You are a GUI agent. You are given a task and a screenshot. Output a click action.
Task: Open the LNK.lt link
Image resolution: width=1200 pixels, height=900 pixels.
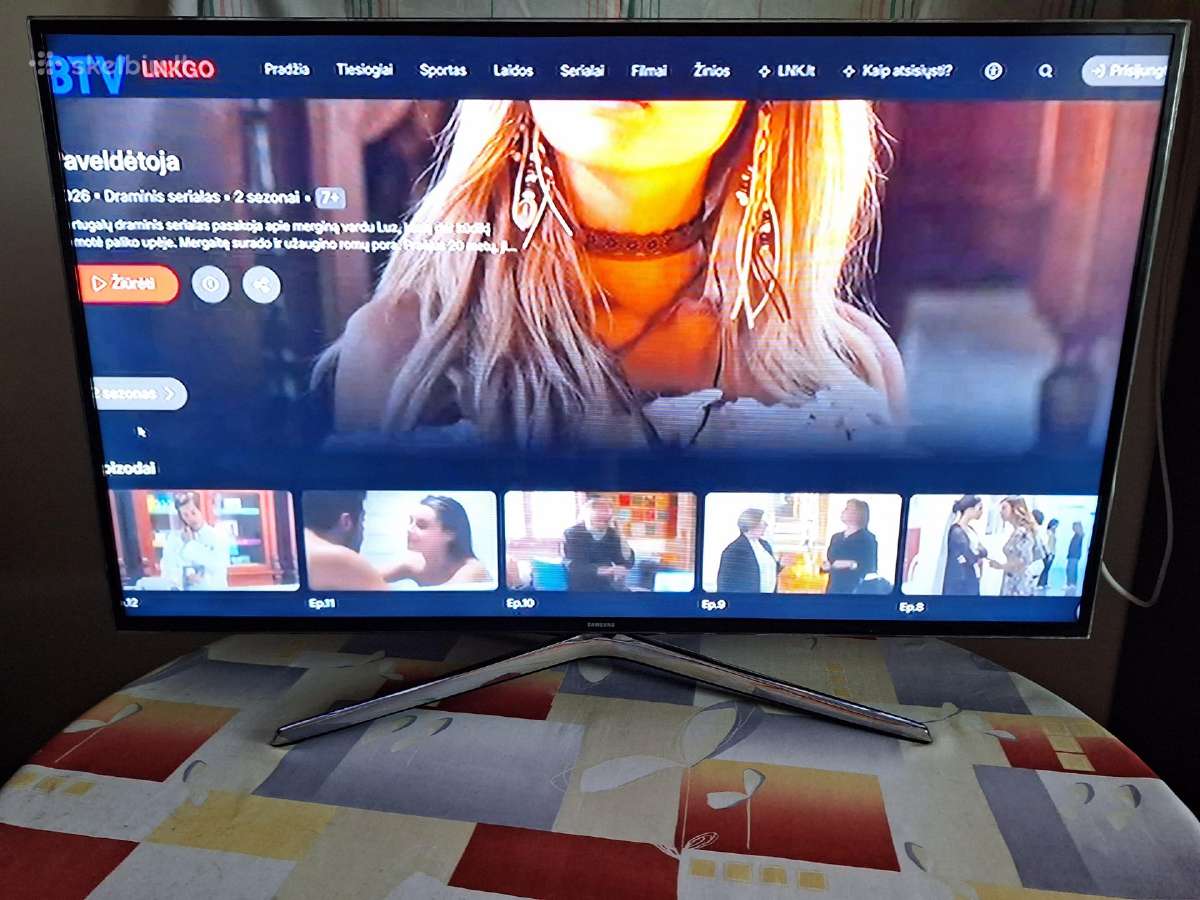pyautogui.click(x=787, y=71)
